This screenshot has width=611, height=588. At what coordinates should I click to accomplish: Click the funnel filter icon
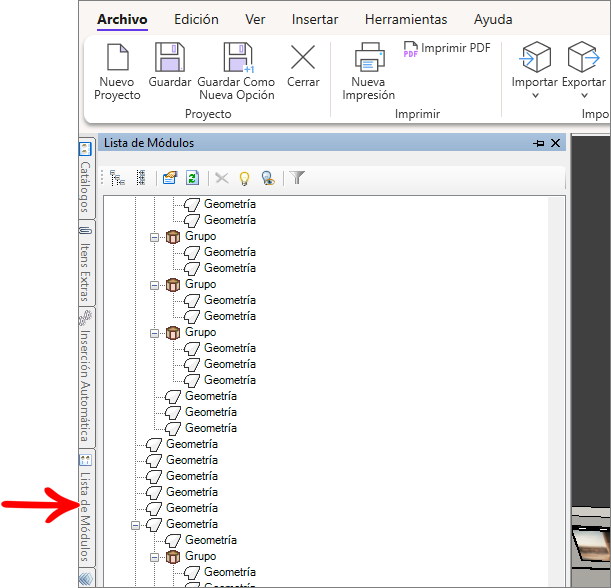(x=297, y=178)
